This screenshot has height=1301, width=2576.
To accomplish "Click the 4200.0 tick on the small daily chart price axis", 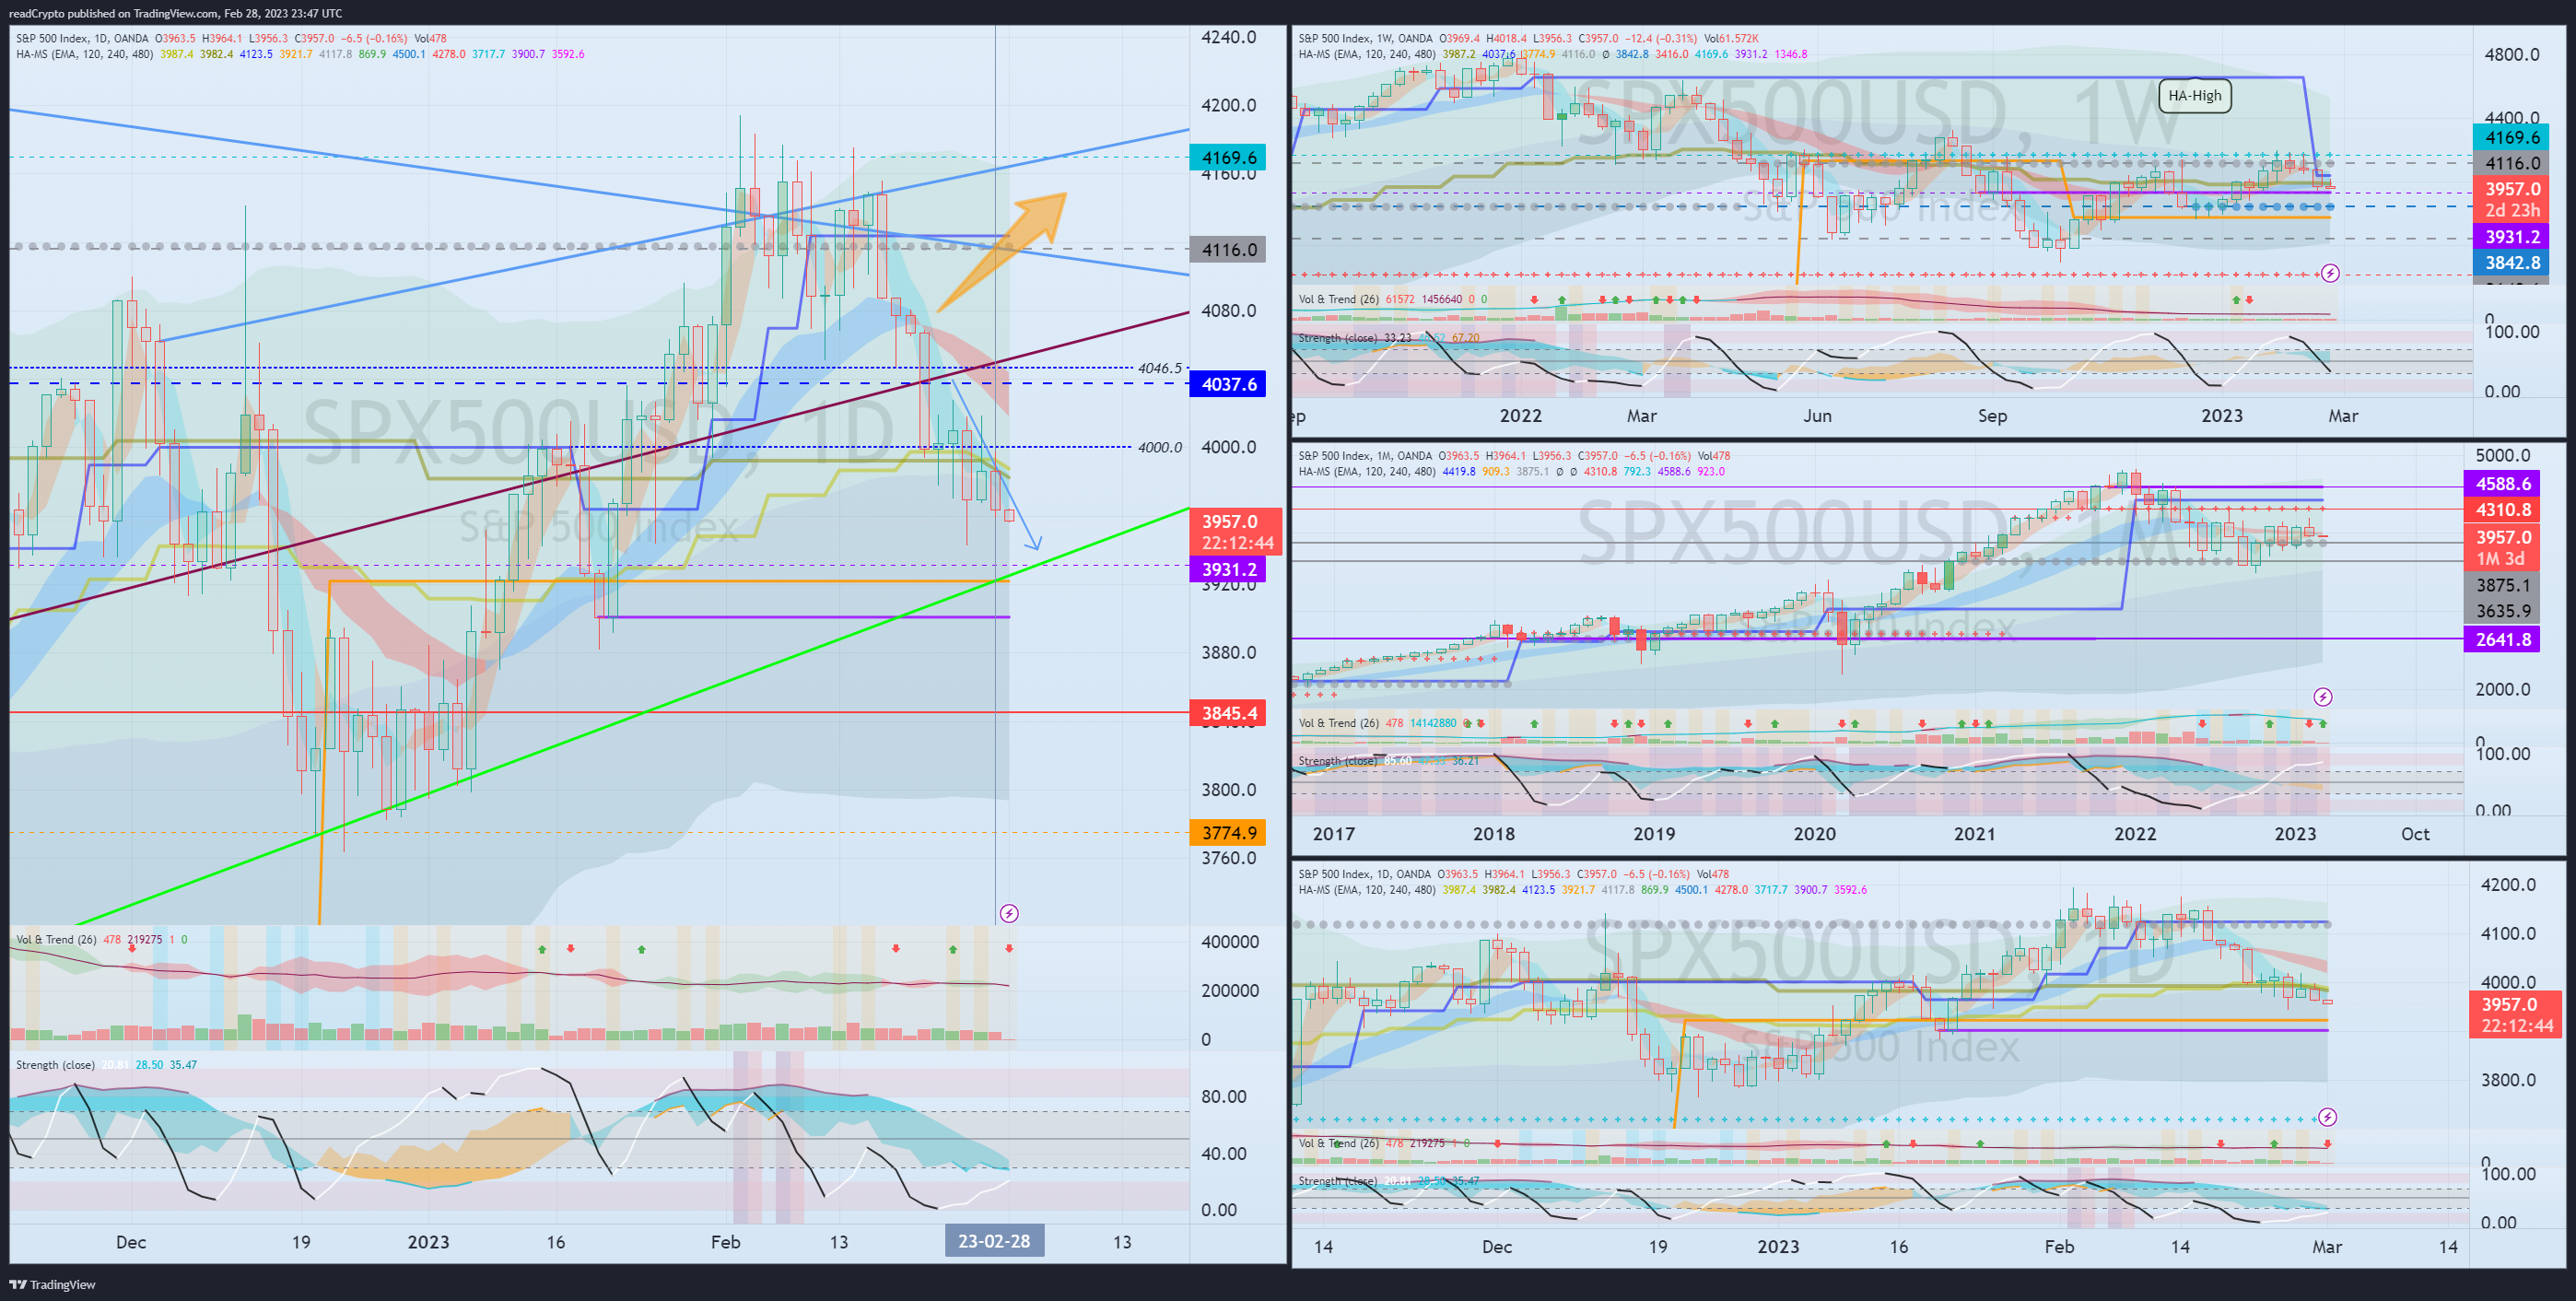I will 2508,884.
